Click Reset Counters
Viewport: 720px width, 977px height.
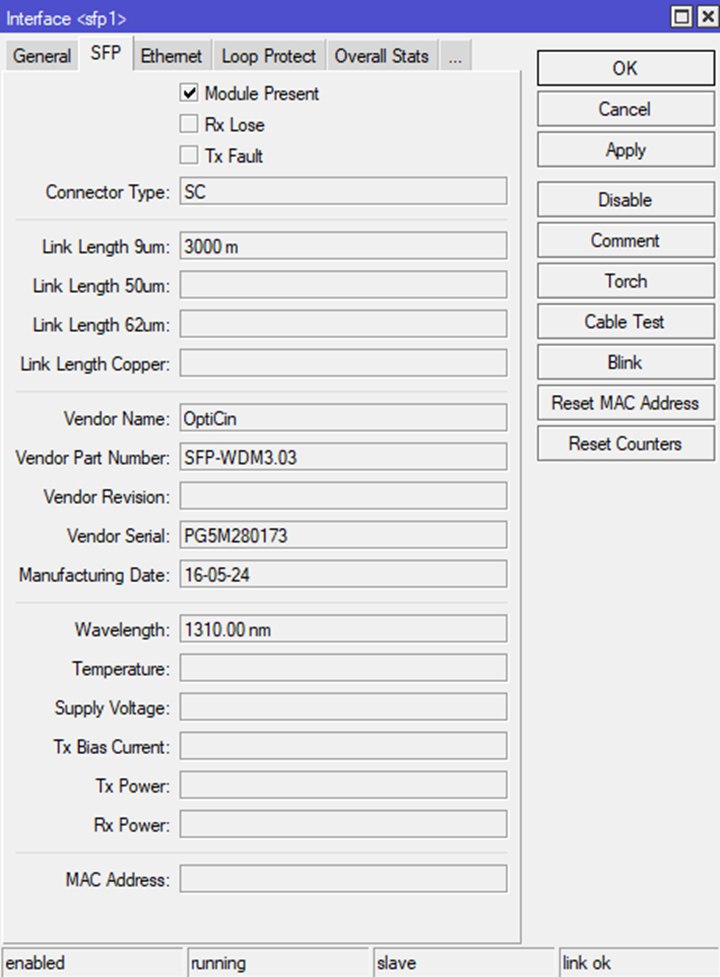625,444
